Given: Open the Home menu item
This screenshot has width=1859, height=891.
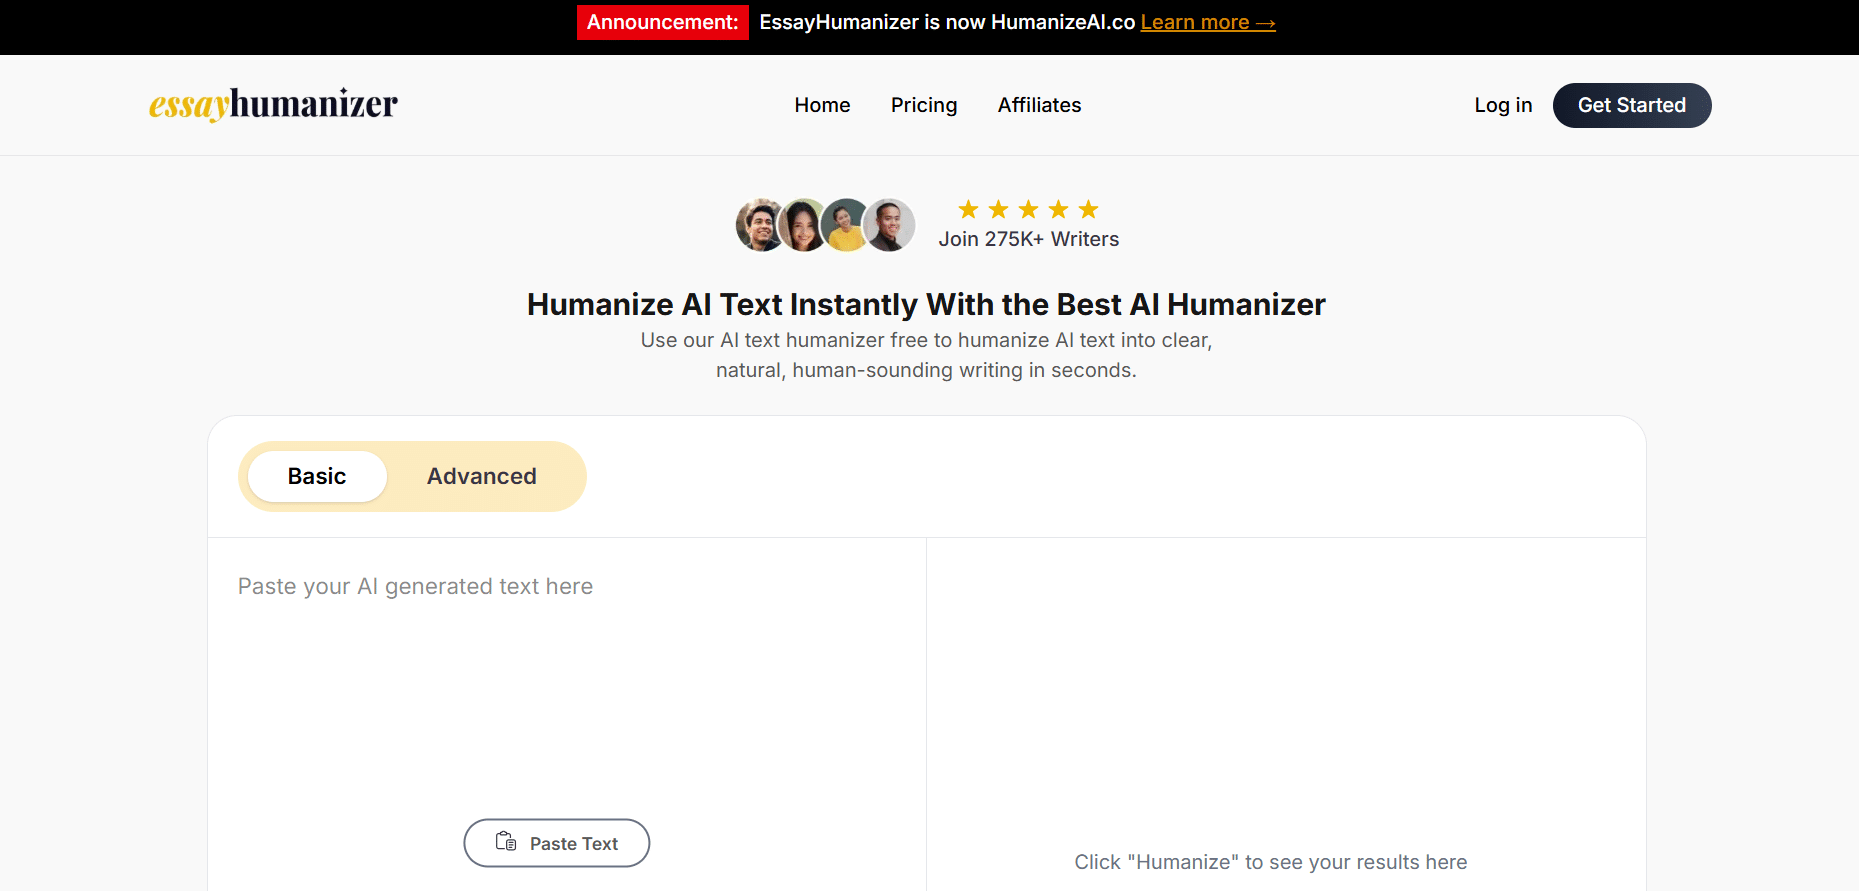Looking at the screenshot, I should tap(822, 105).
